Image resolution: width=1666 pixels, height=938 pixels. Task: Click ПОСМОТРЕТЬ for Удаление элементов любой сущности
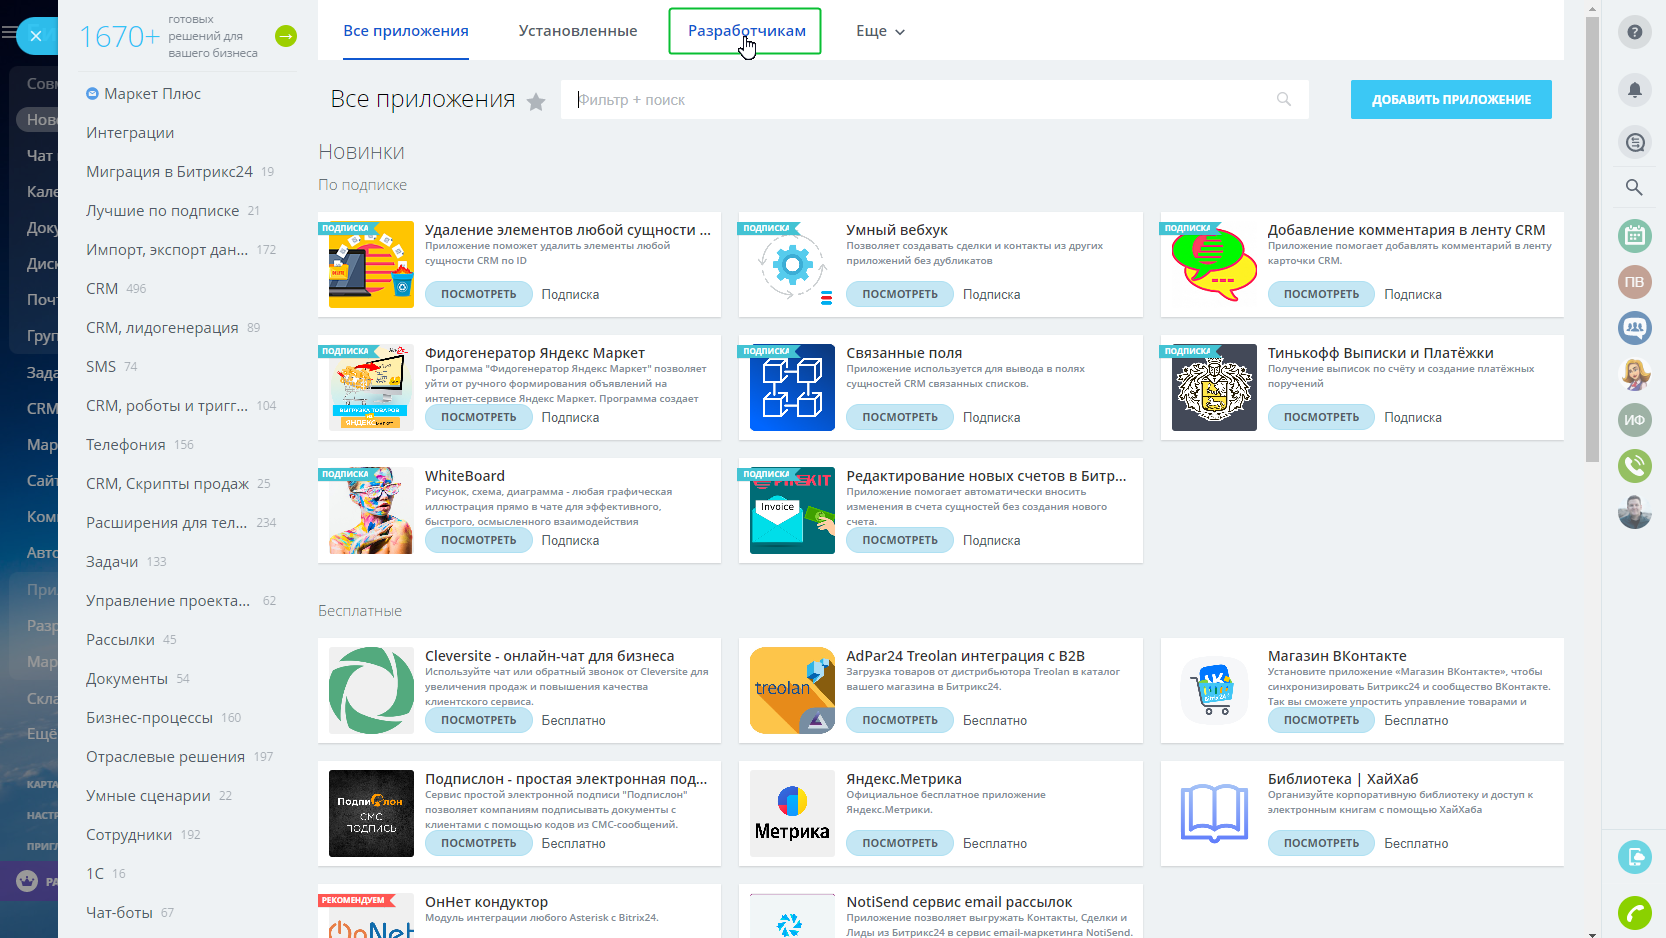tap(479, 294)
